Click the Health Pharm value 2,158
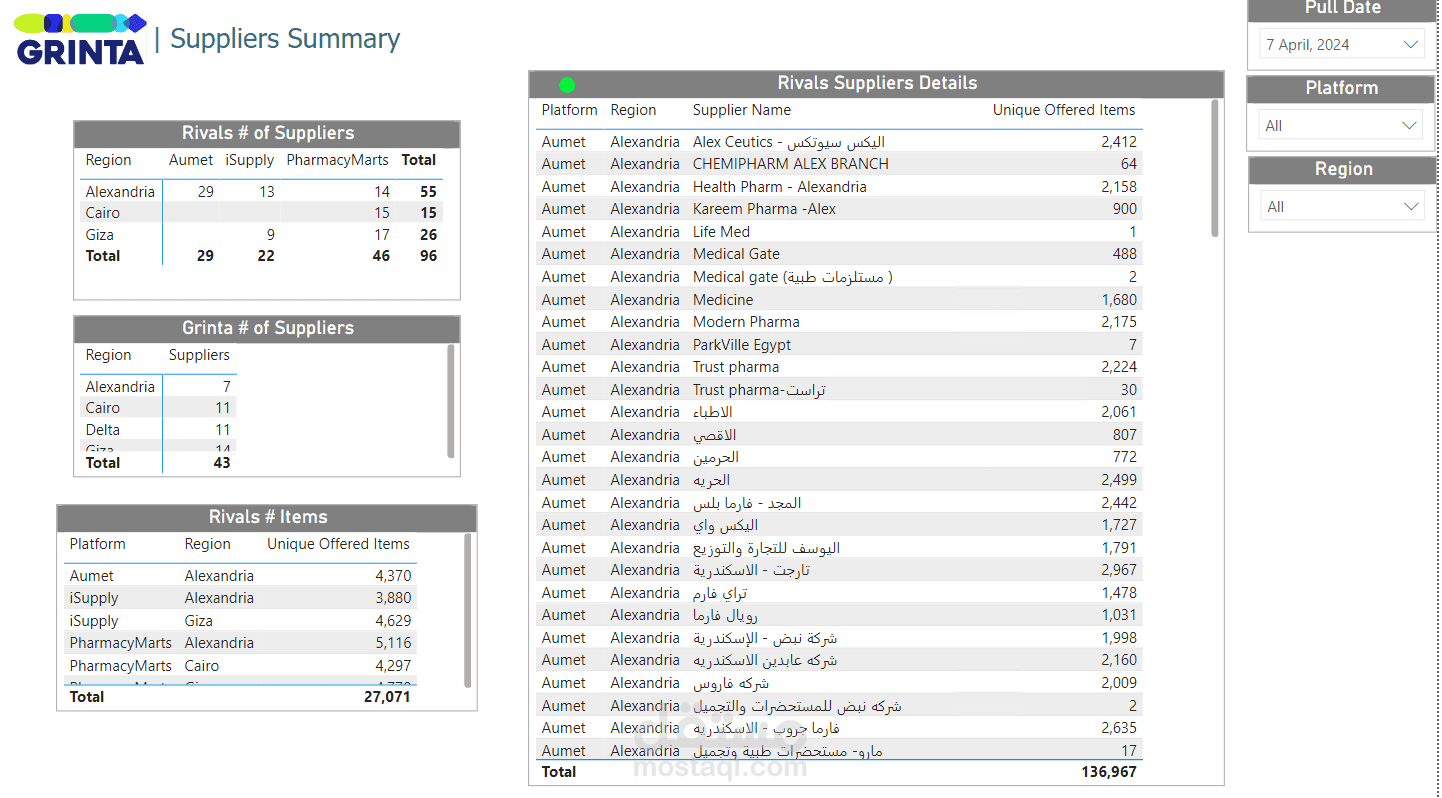This screenshot has height=798, width=1442. (x=1119, y=186)
